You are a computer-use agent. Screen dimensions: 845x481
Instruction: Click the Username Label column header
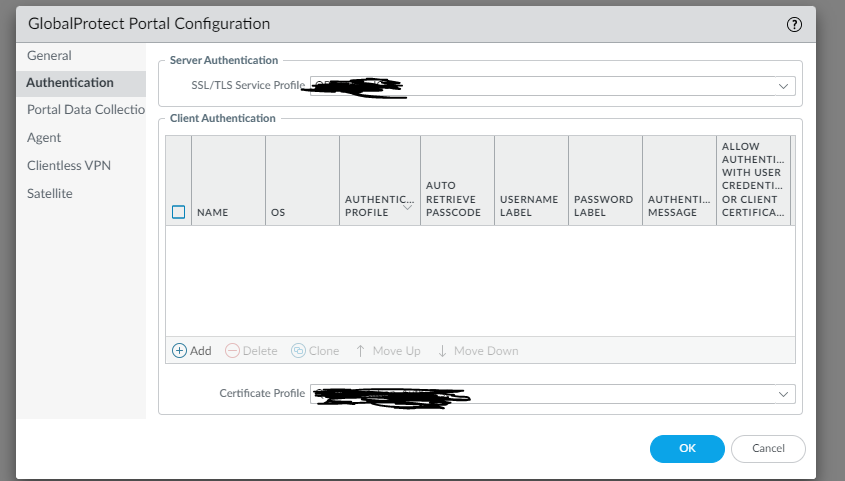tap(531, 181)
